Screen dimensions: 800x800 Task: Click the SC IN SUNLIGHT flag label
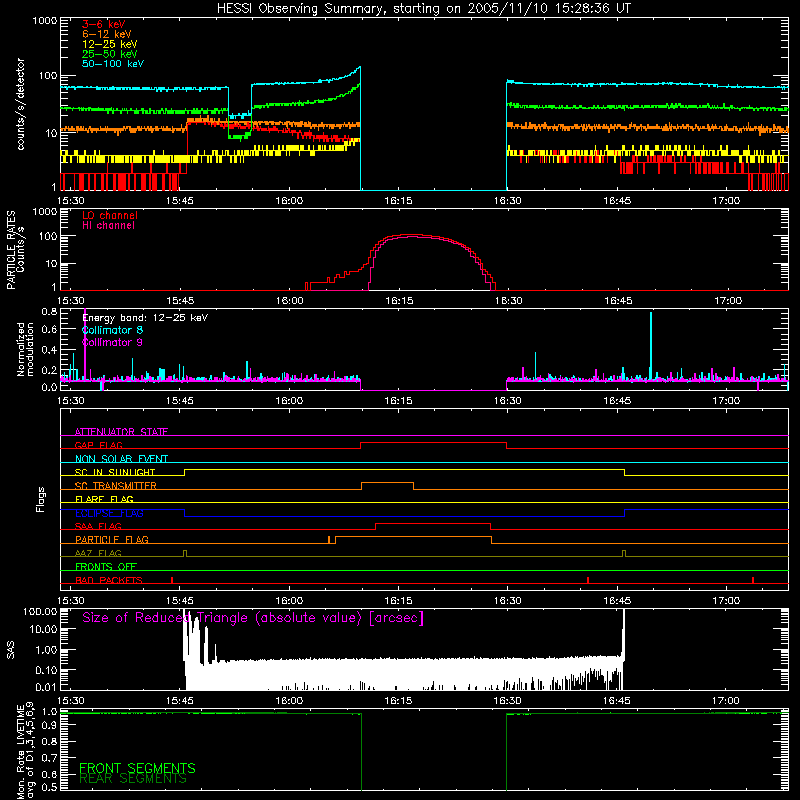tap(115, 472)
